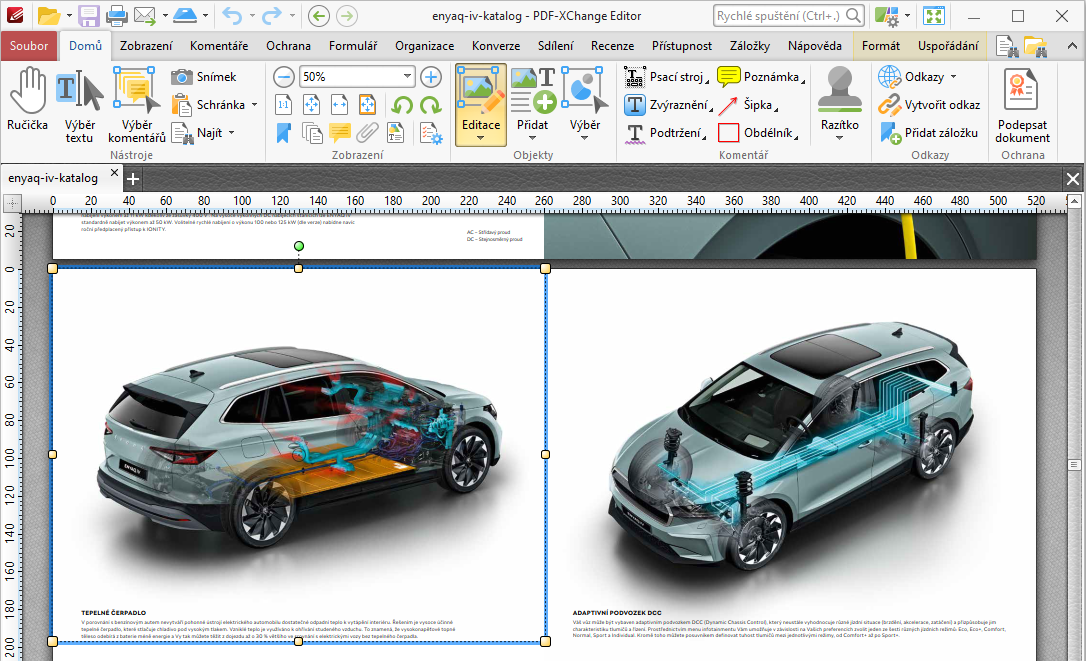
Task: Click the undo arrow in quick toolbar
Action: coord(232,15)
